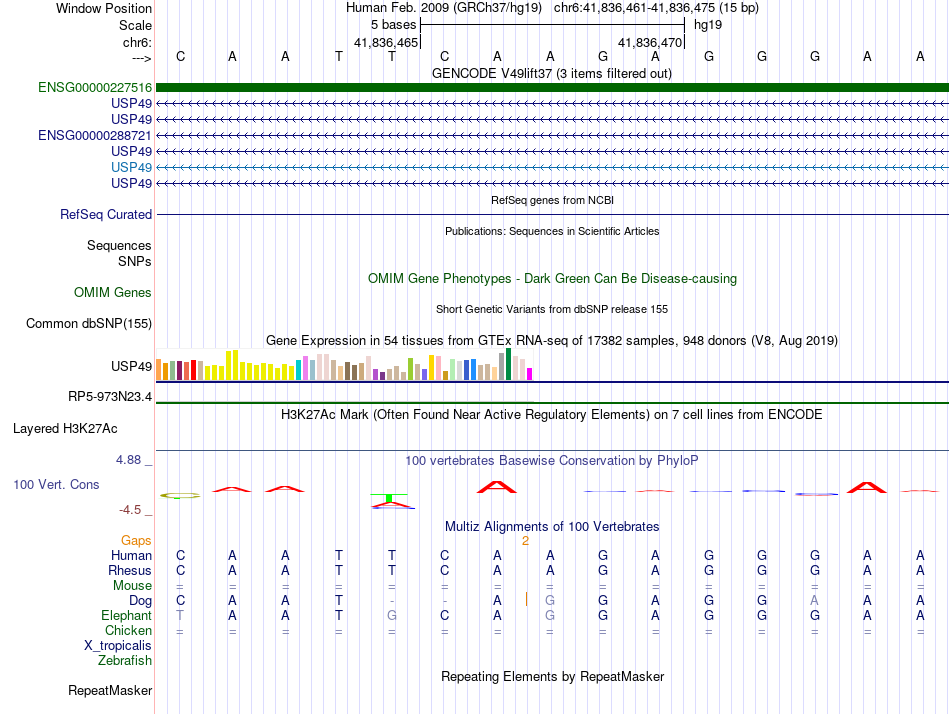This screenshot has width=950, height=714.
Task: Select the Dog species row label
Action: (140, 601)
